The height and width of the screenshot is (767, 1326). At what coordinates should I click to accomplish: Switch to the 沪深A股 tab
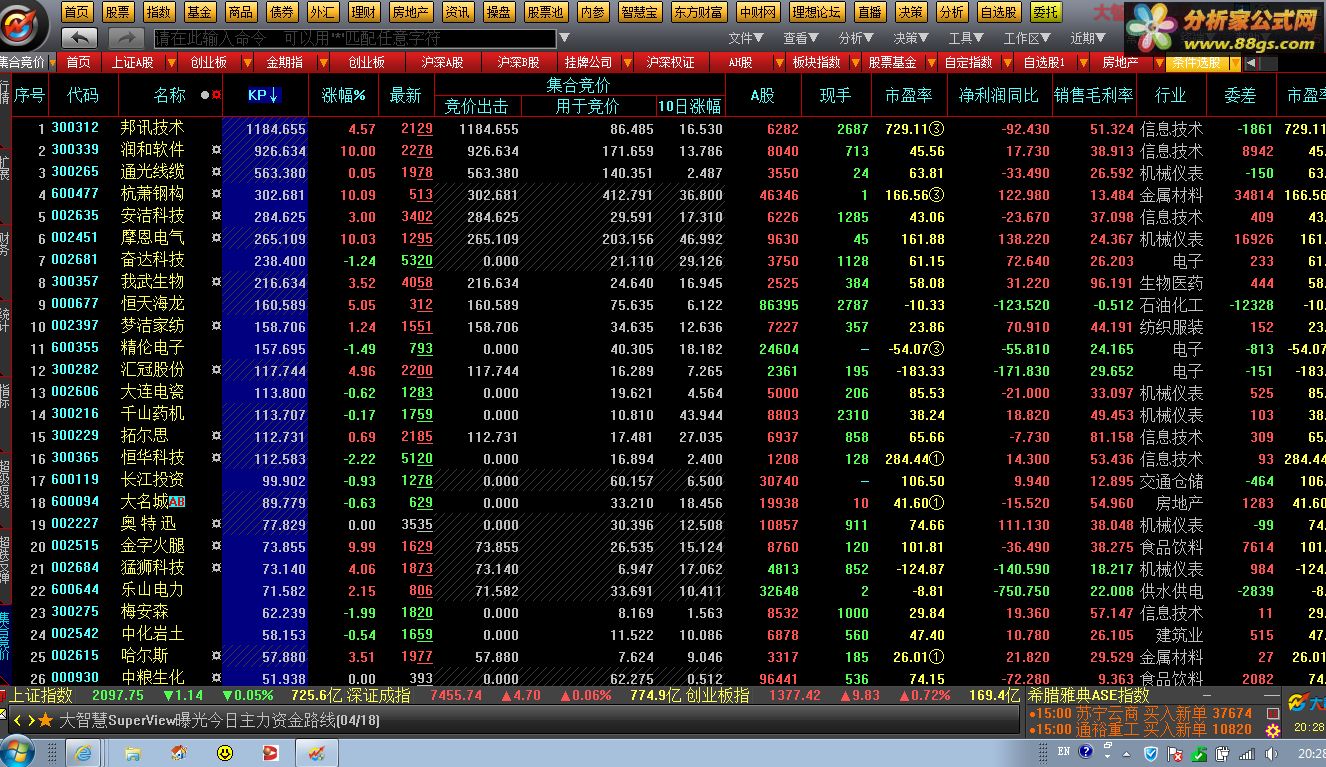tap(442, 62)
